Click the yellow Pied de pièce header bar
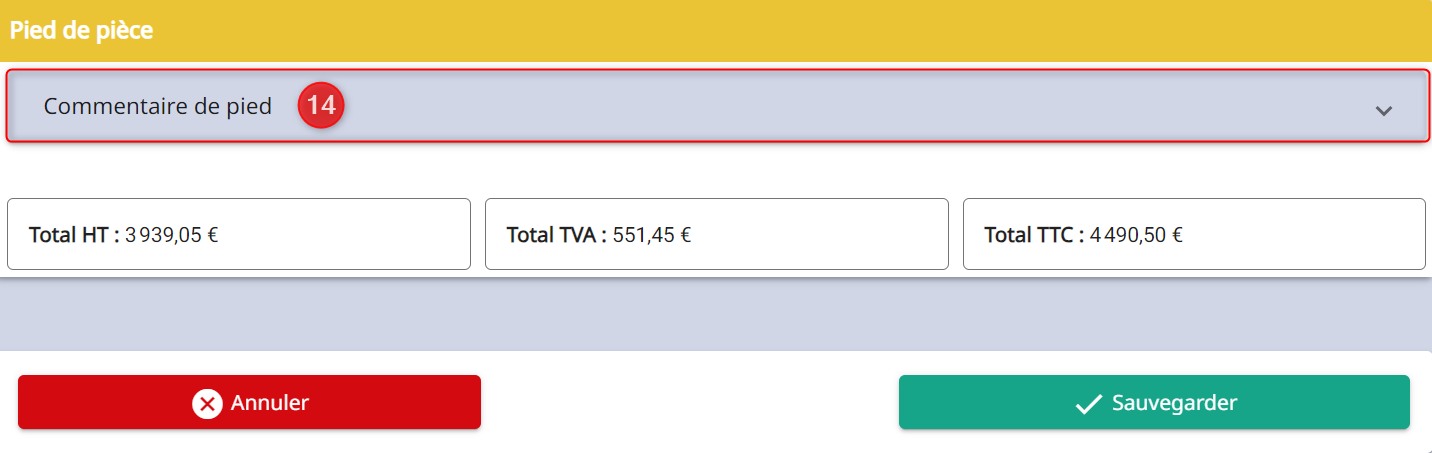This screenshot has width=1432, height=453. [716, 31]
